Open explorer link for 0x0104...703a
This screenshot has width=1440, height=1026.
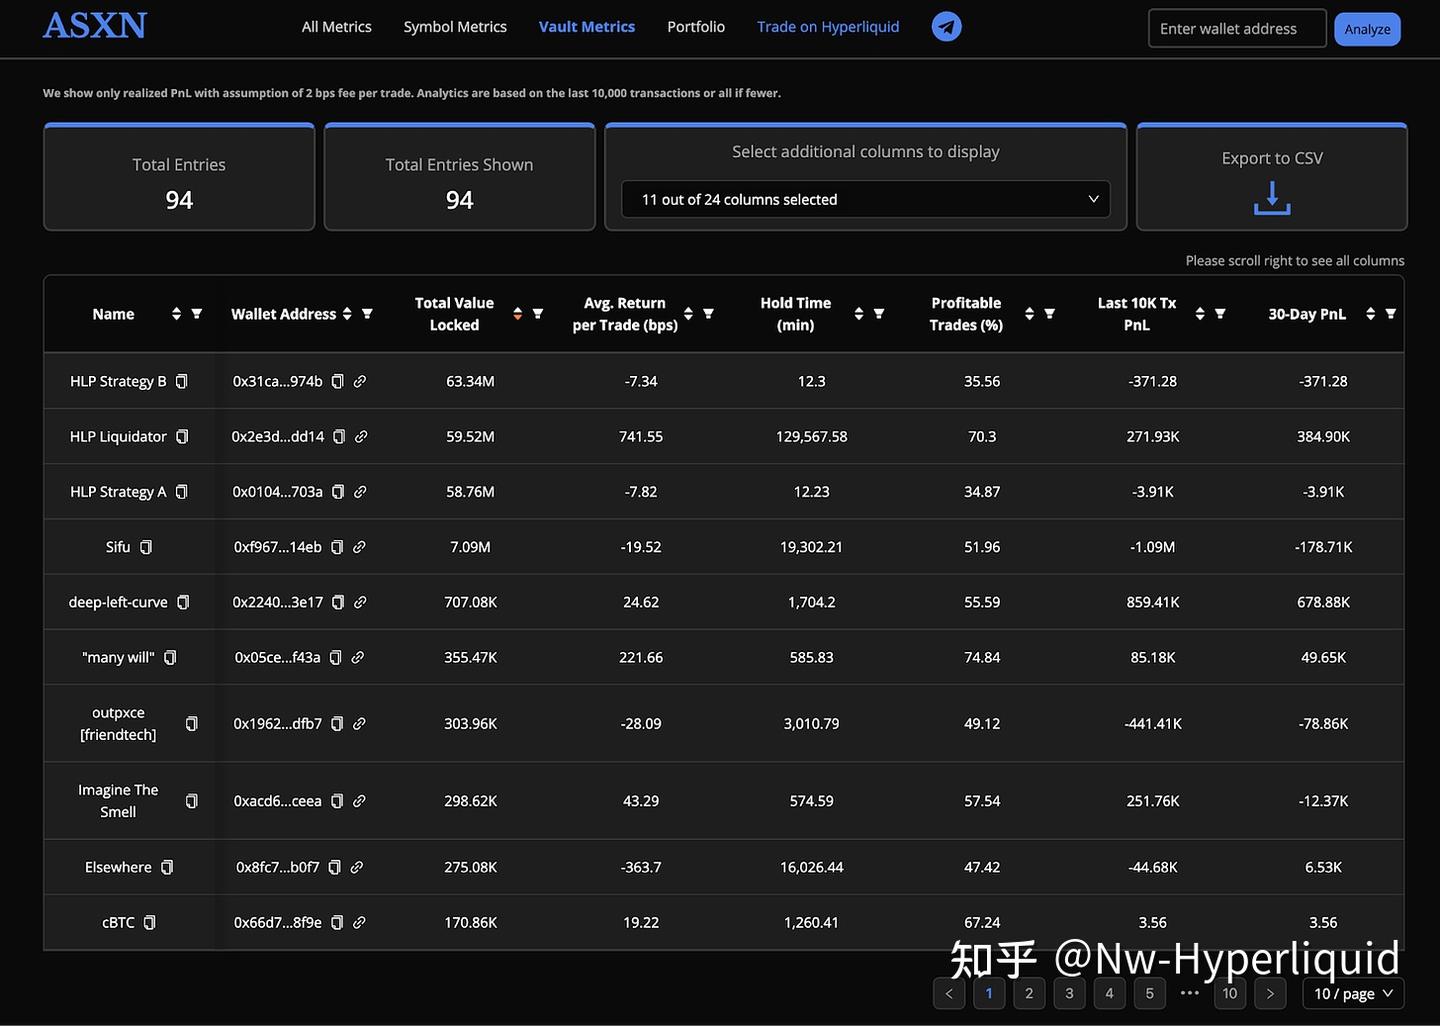click(x=360, y=492)
